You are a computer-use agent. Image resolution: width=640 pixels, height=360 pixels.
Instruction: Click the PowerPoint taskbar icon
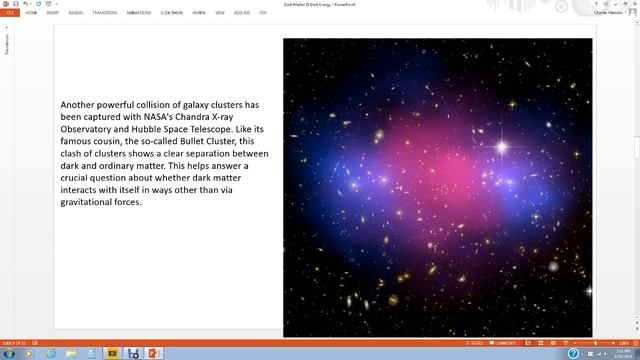click(153, 353)
